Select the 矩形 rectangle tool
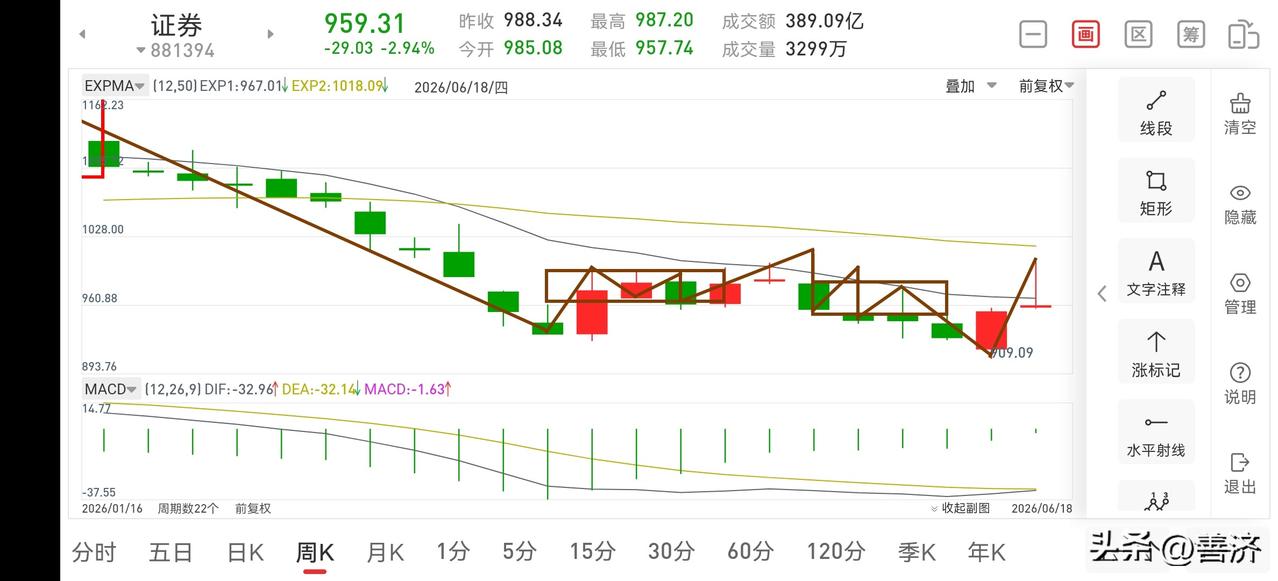1278x581 pixels. coord(1156,192)
